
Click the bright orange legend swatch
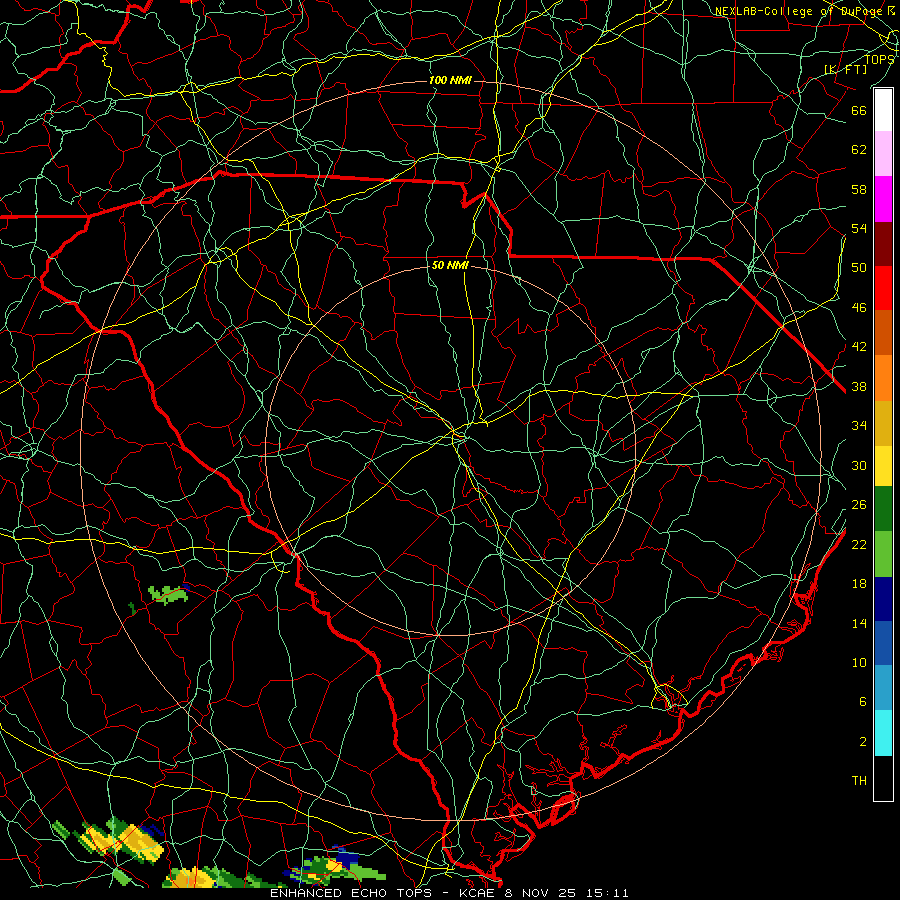coord(883,377)
